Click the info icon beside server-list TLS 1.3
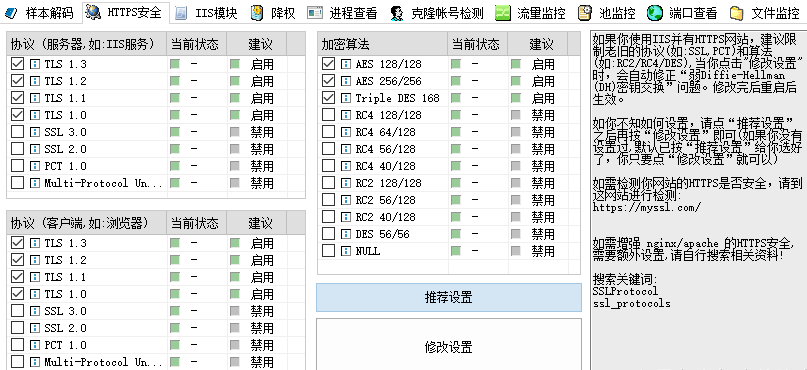 (34, 64)
